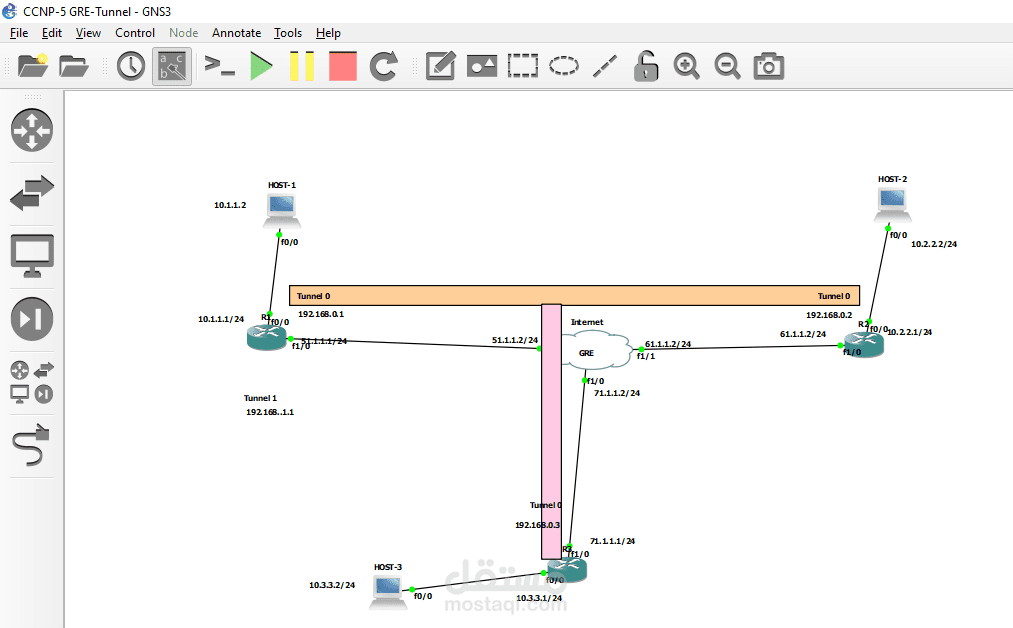Select the add a link cable tool
Image resolution: width=1013 pixels, height=628 pixels.
[31, 445]
